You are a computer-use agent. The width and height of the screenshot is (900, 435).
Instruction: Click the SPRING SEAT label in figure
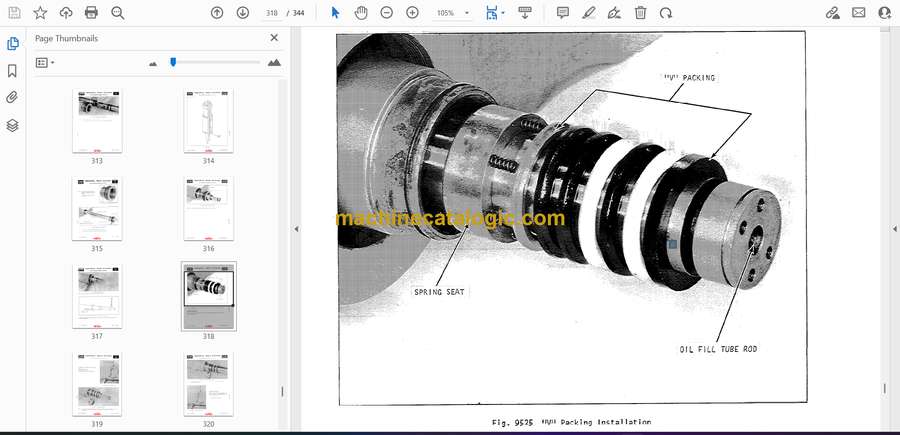[440, 292]
